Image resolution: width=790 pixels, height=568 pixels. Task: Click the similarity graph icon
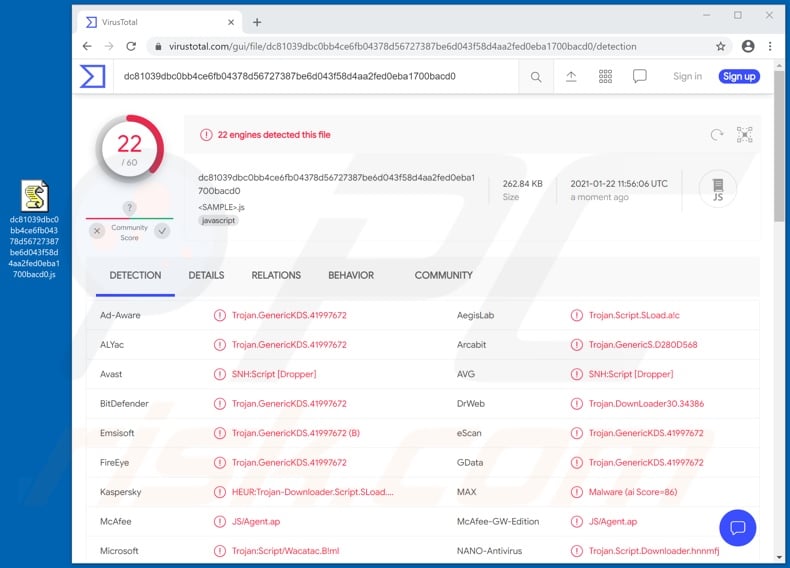pyautogui.click(x=744, y=135)
